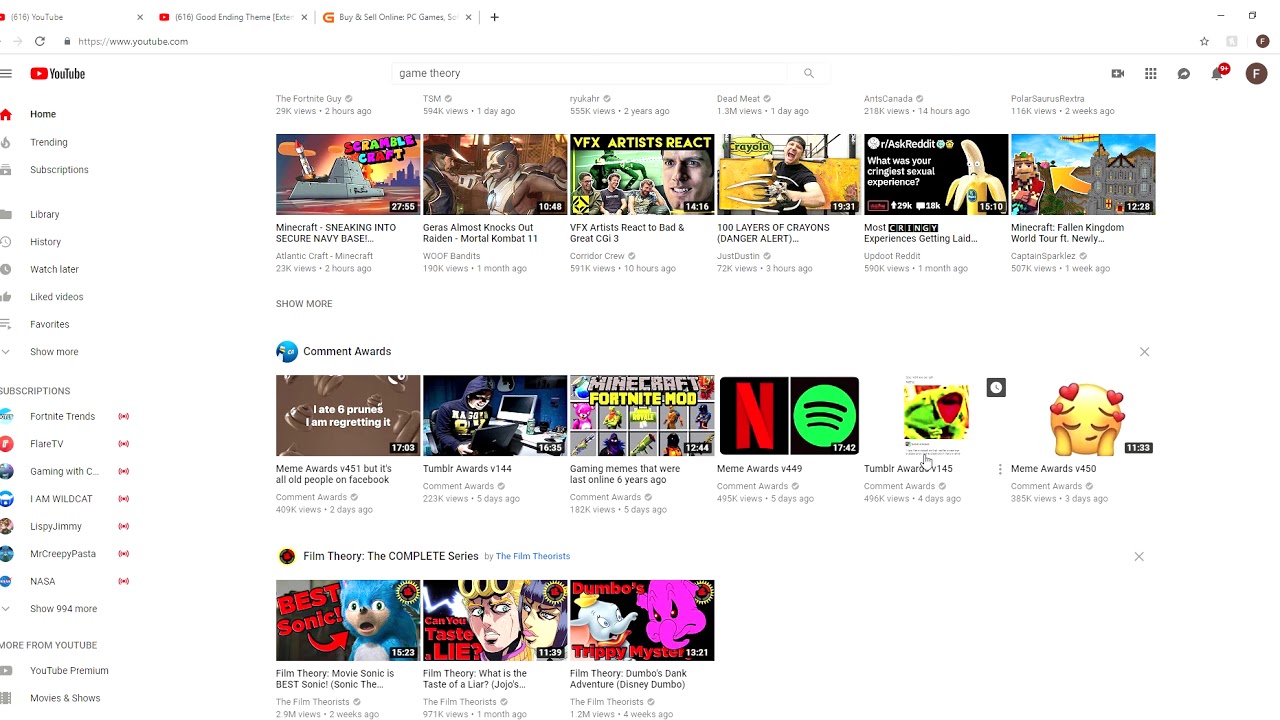Open I AM WILDCAT subscription
This screenshot has height=720, width=1280.
pyautogui.click(x=61, y=499)
